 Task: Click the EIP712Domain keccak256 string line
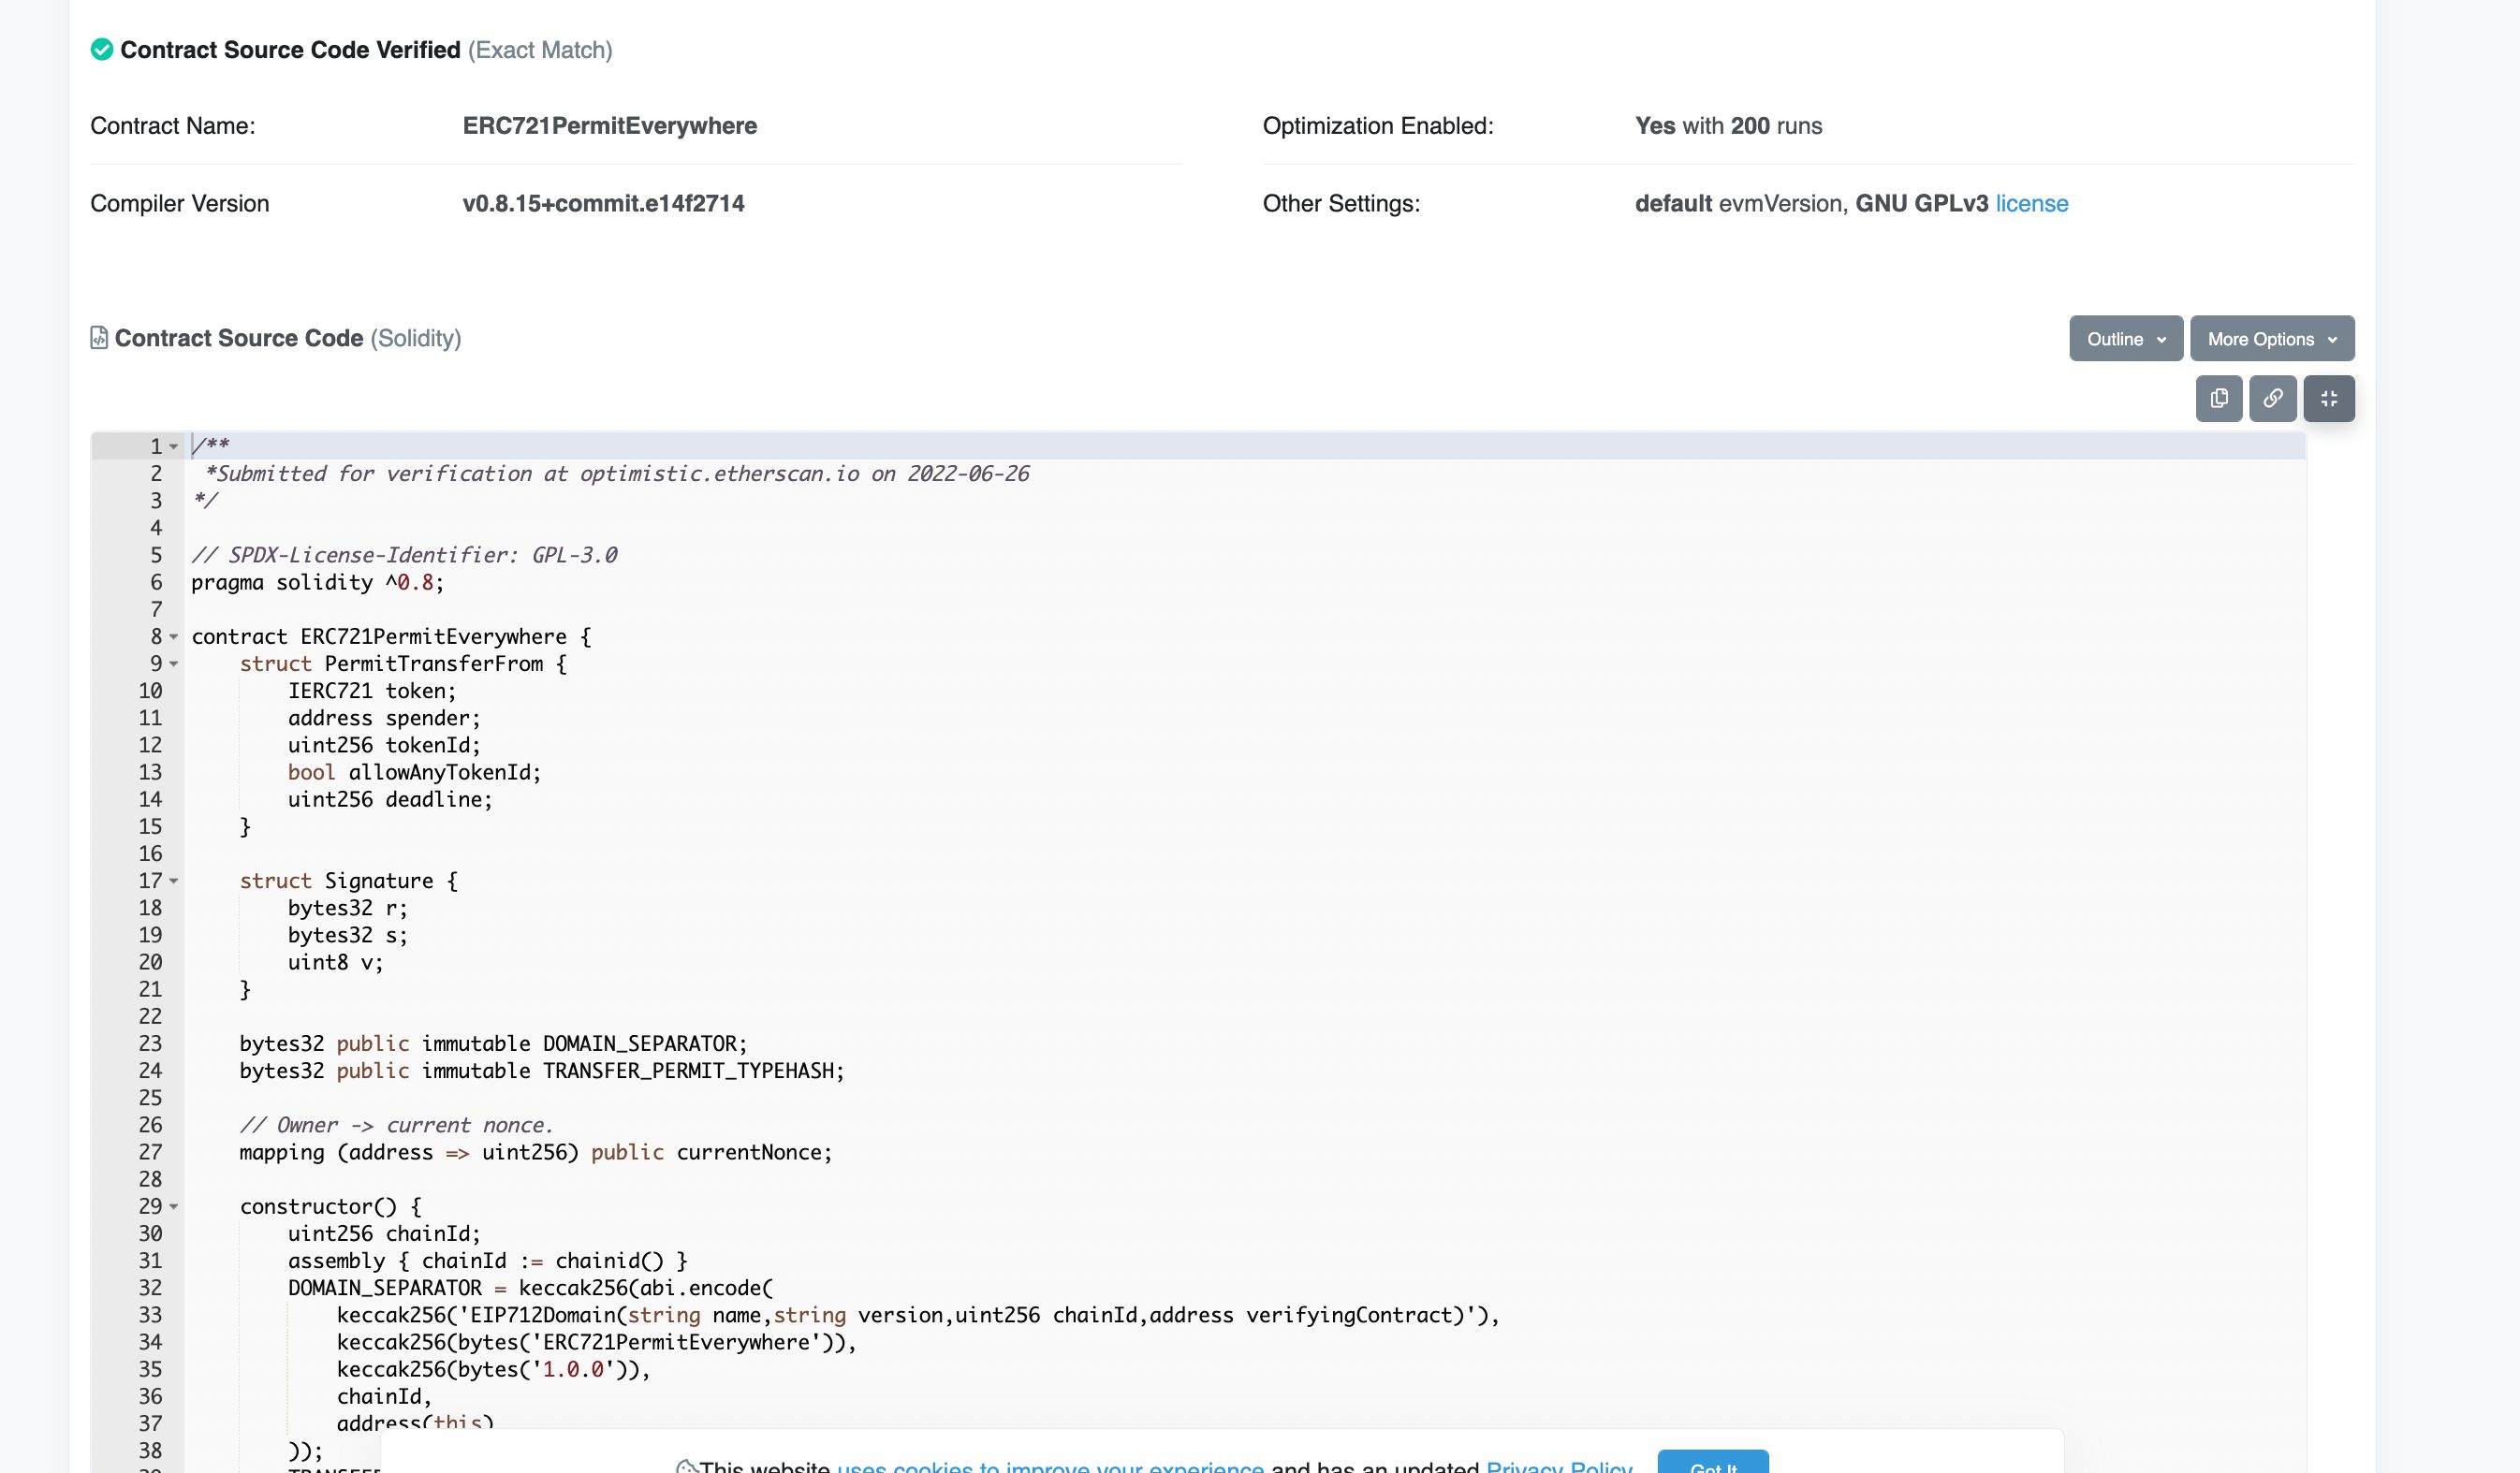pyautogui.click(x=918, y=1315)
